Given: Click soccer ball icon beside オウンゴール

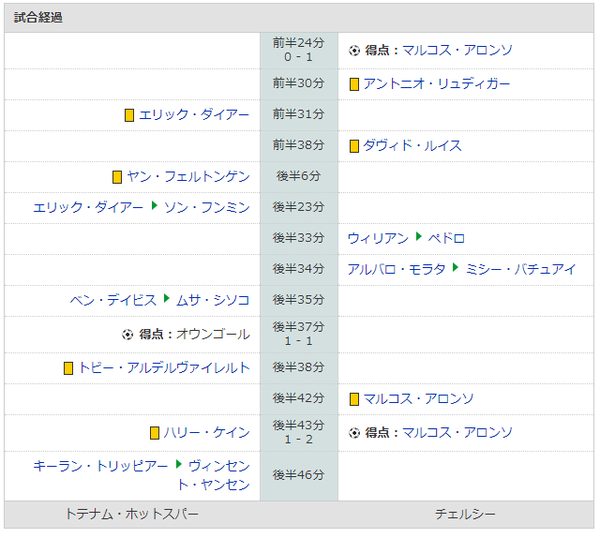Looking at the screenshot, I should pos(127,335).
